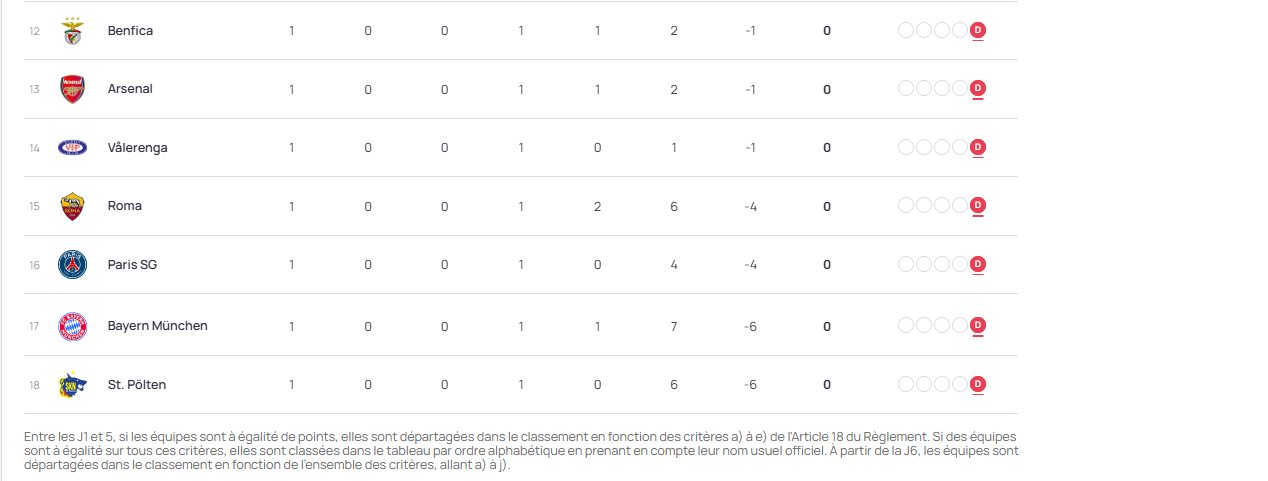This screenshot has width=1268, height=481.
Task: Click the Benfica club crest
Action: pos(72,31)
